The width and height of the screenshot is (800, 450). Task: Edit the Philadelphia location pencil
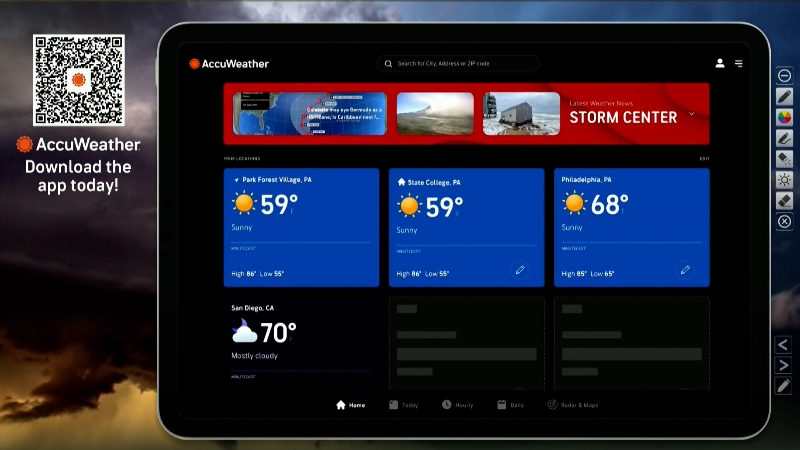pyautogui.click(x=685, y=270)
